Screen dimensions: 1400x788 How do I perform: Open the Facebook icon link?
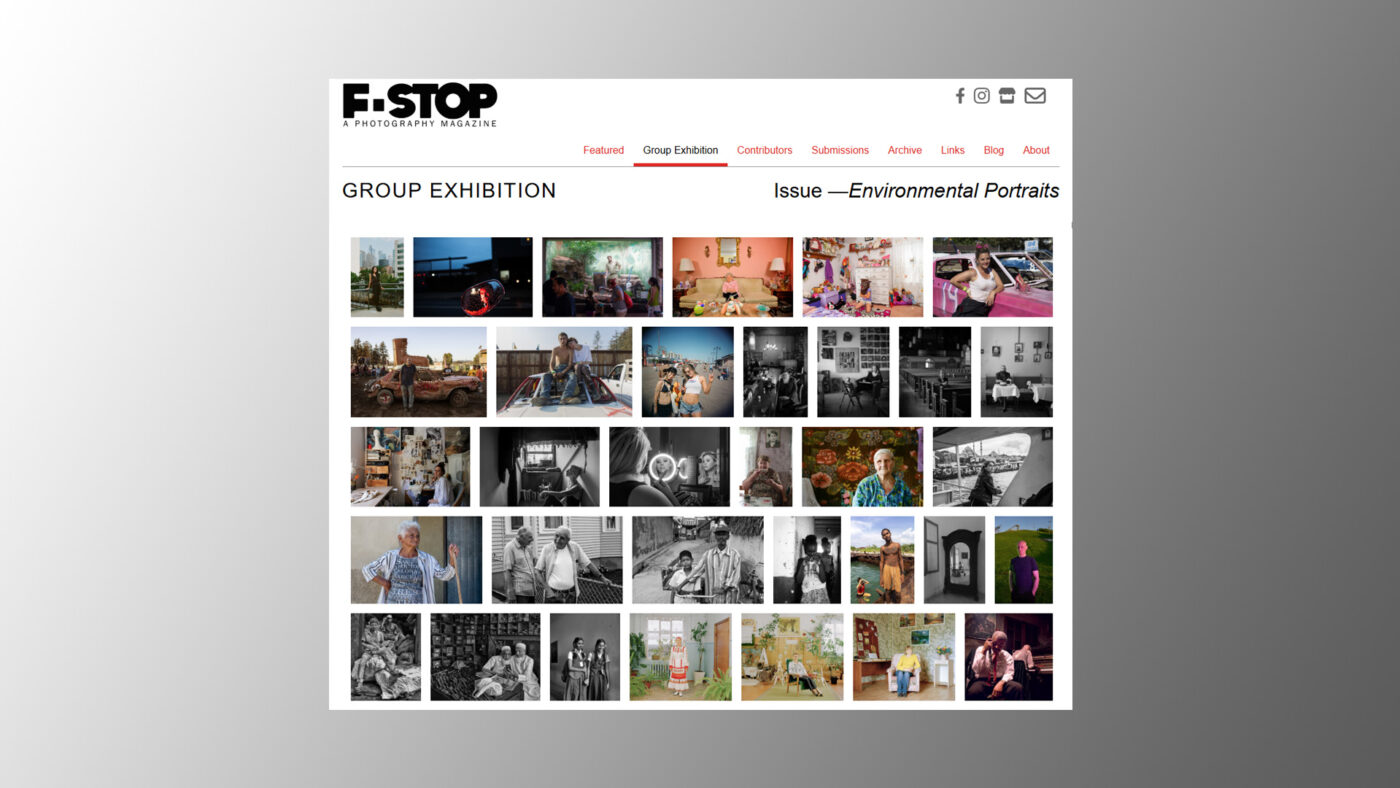(x=960, y=96)
